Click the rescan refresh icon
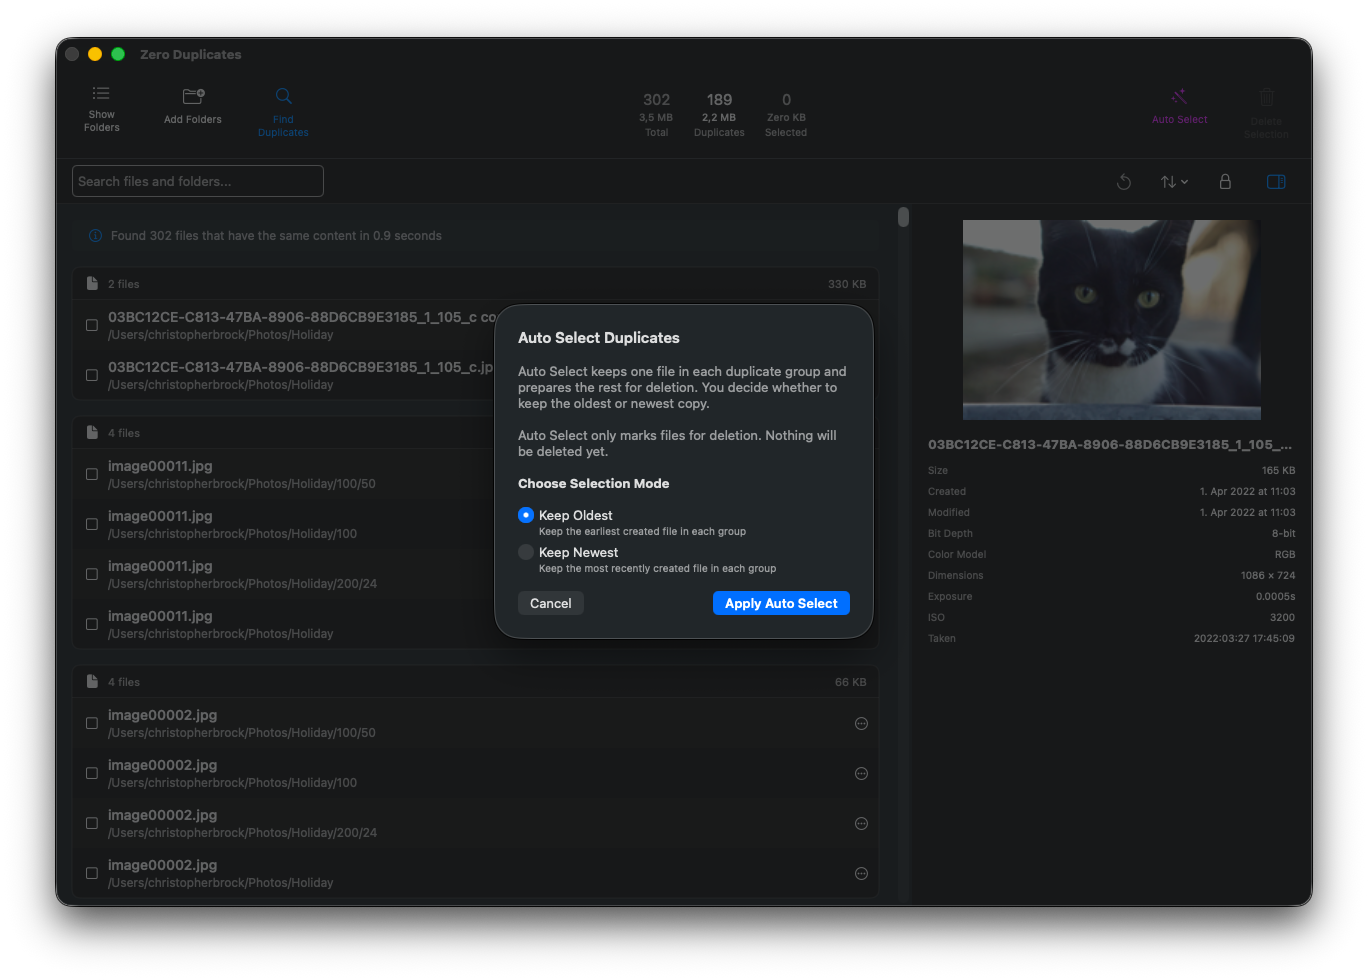1368x980 pixels. 1124,181
